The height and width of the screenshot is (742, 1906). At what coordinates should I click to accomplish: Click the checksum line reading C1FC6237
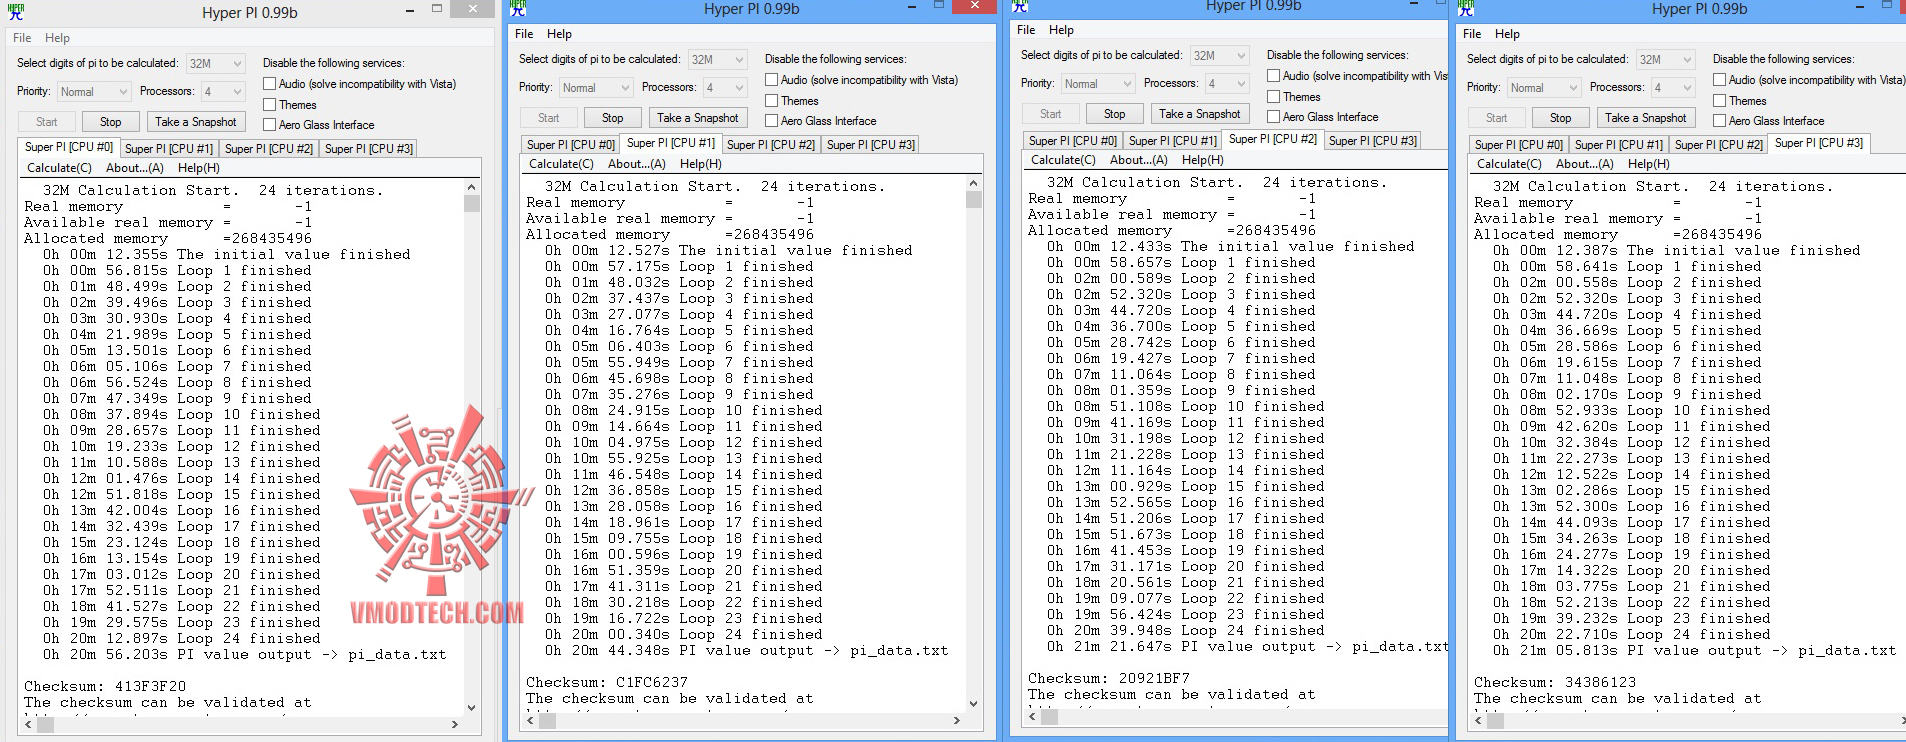pos(607,683)
